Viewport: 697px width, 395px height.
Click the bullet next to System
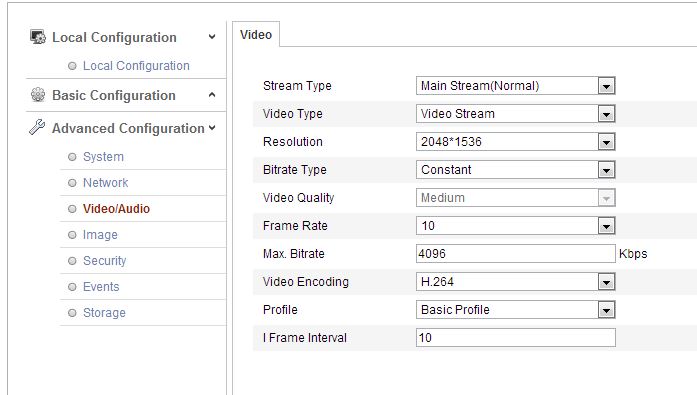[x=72, y=156]
